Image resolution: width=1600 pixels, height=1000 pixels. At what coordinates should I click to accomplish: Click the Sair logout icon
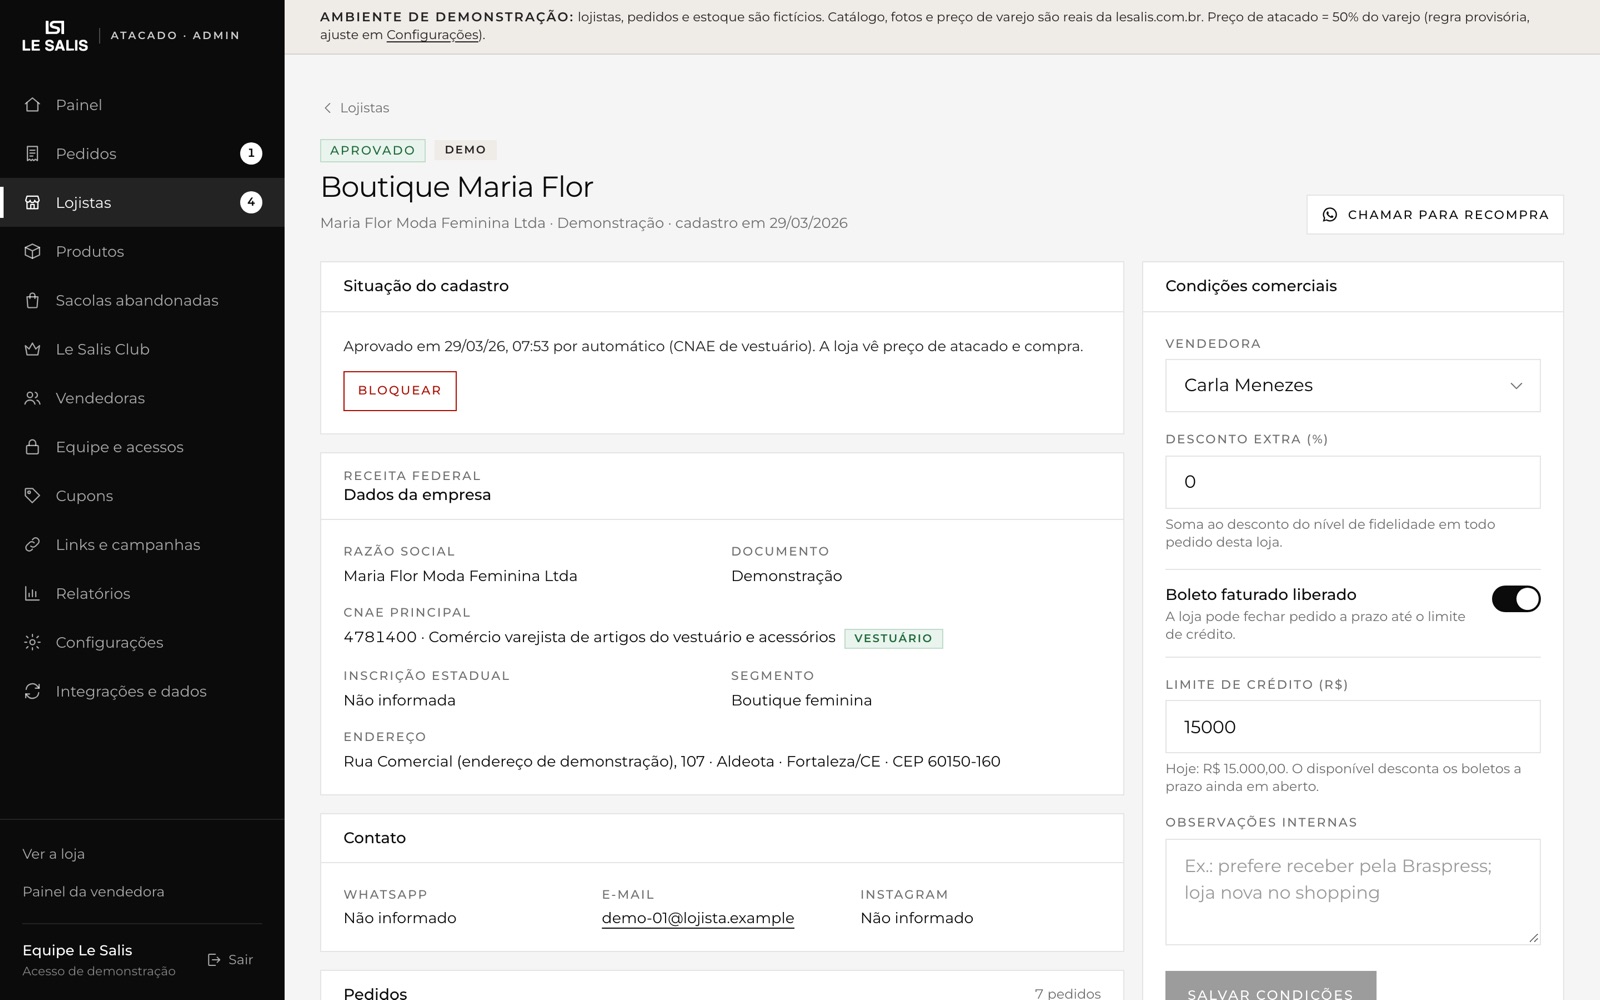[214, 960]
